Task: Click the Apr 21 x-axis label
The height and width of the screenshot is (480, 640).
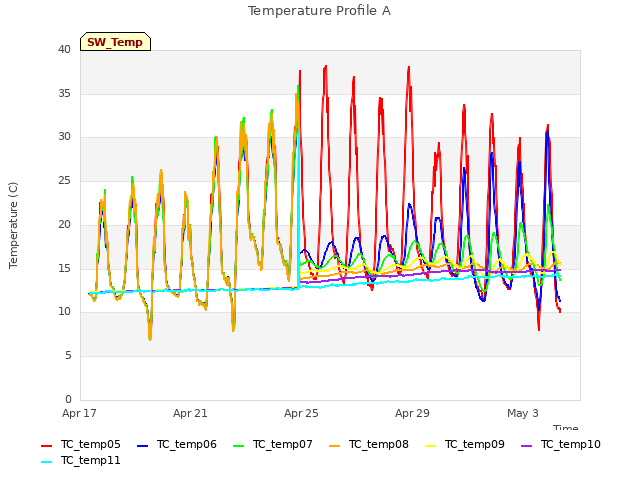Action: [190, 413]
